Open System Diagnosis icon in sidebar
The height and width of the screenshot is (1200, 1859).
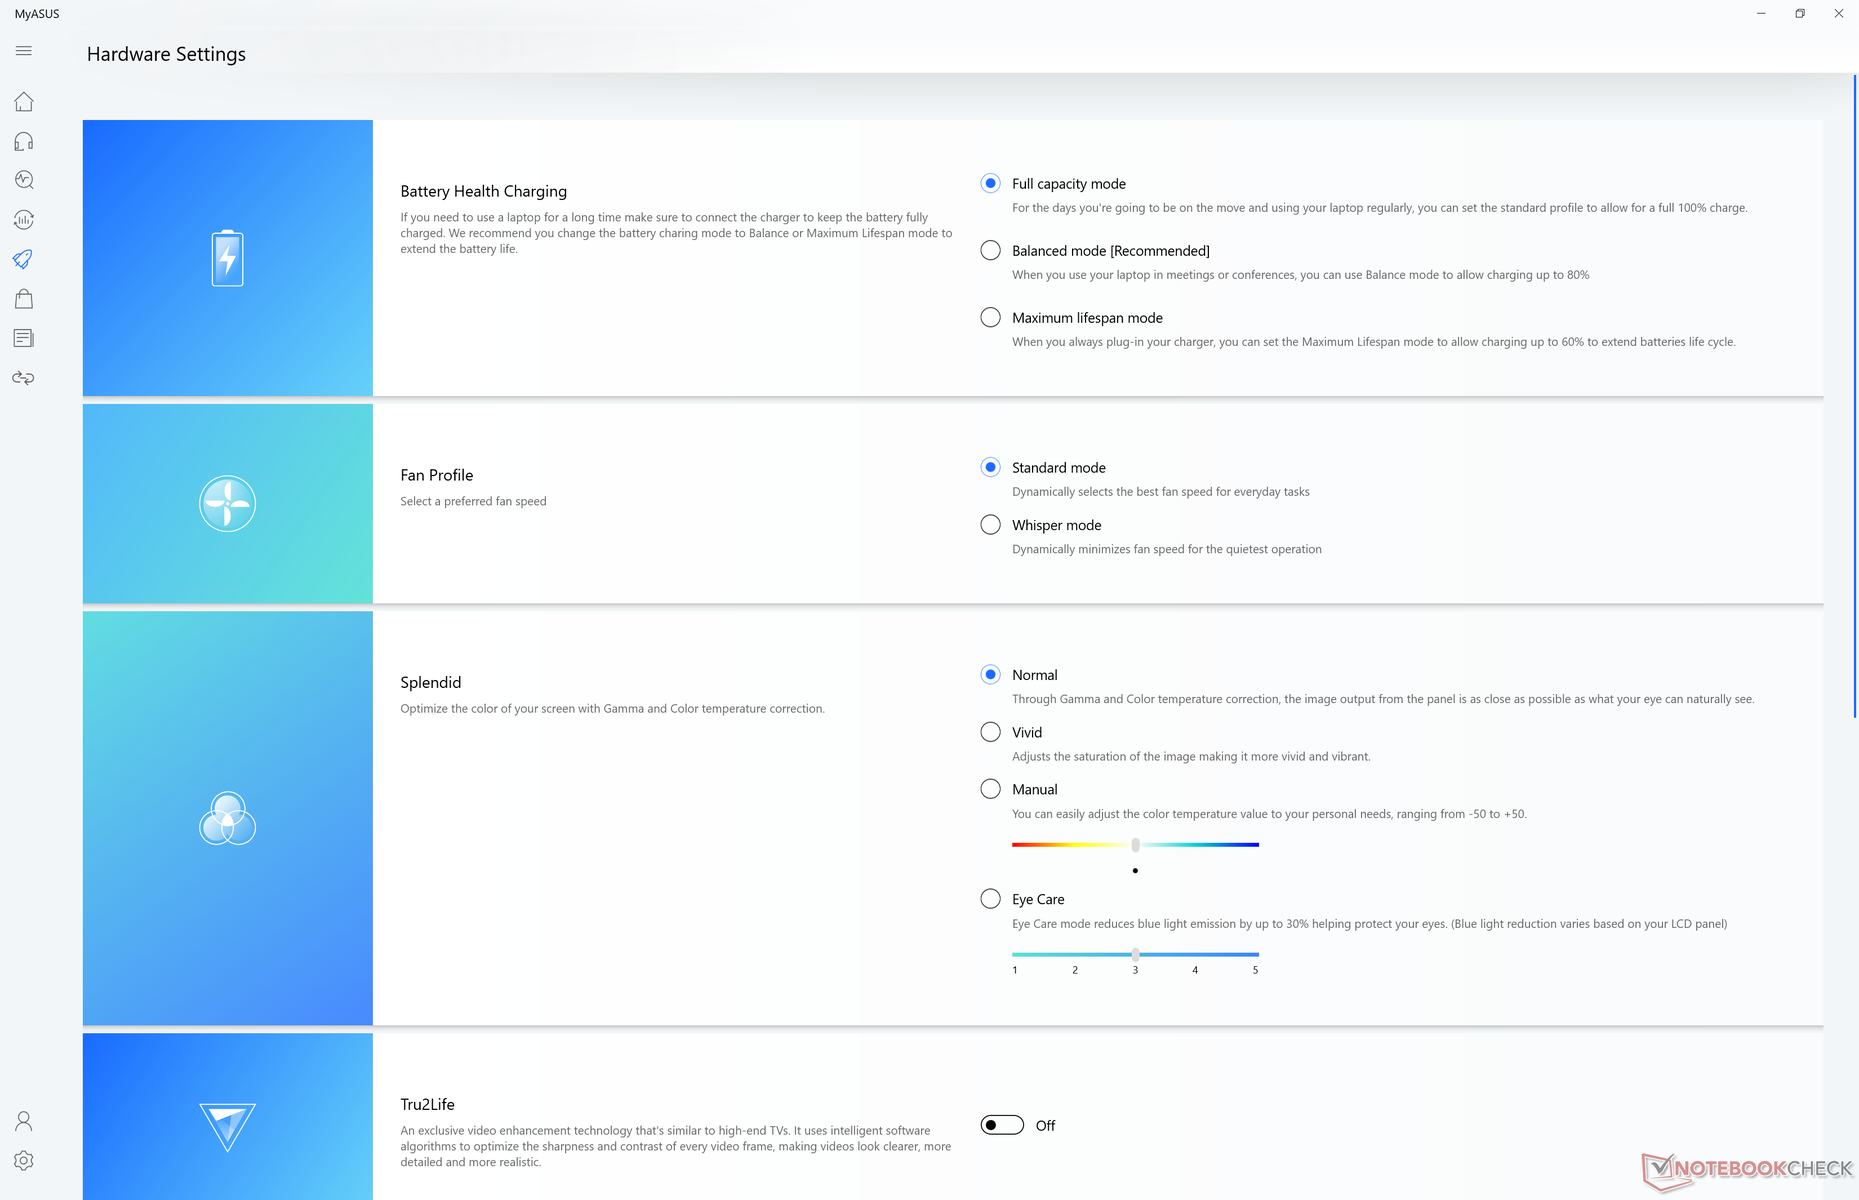click(x=24, y=180)
